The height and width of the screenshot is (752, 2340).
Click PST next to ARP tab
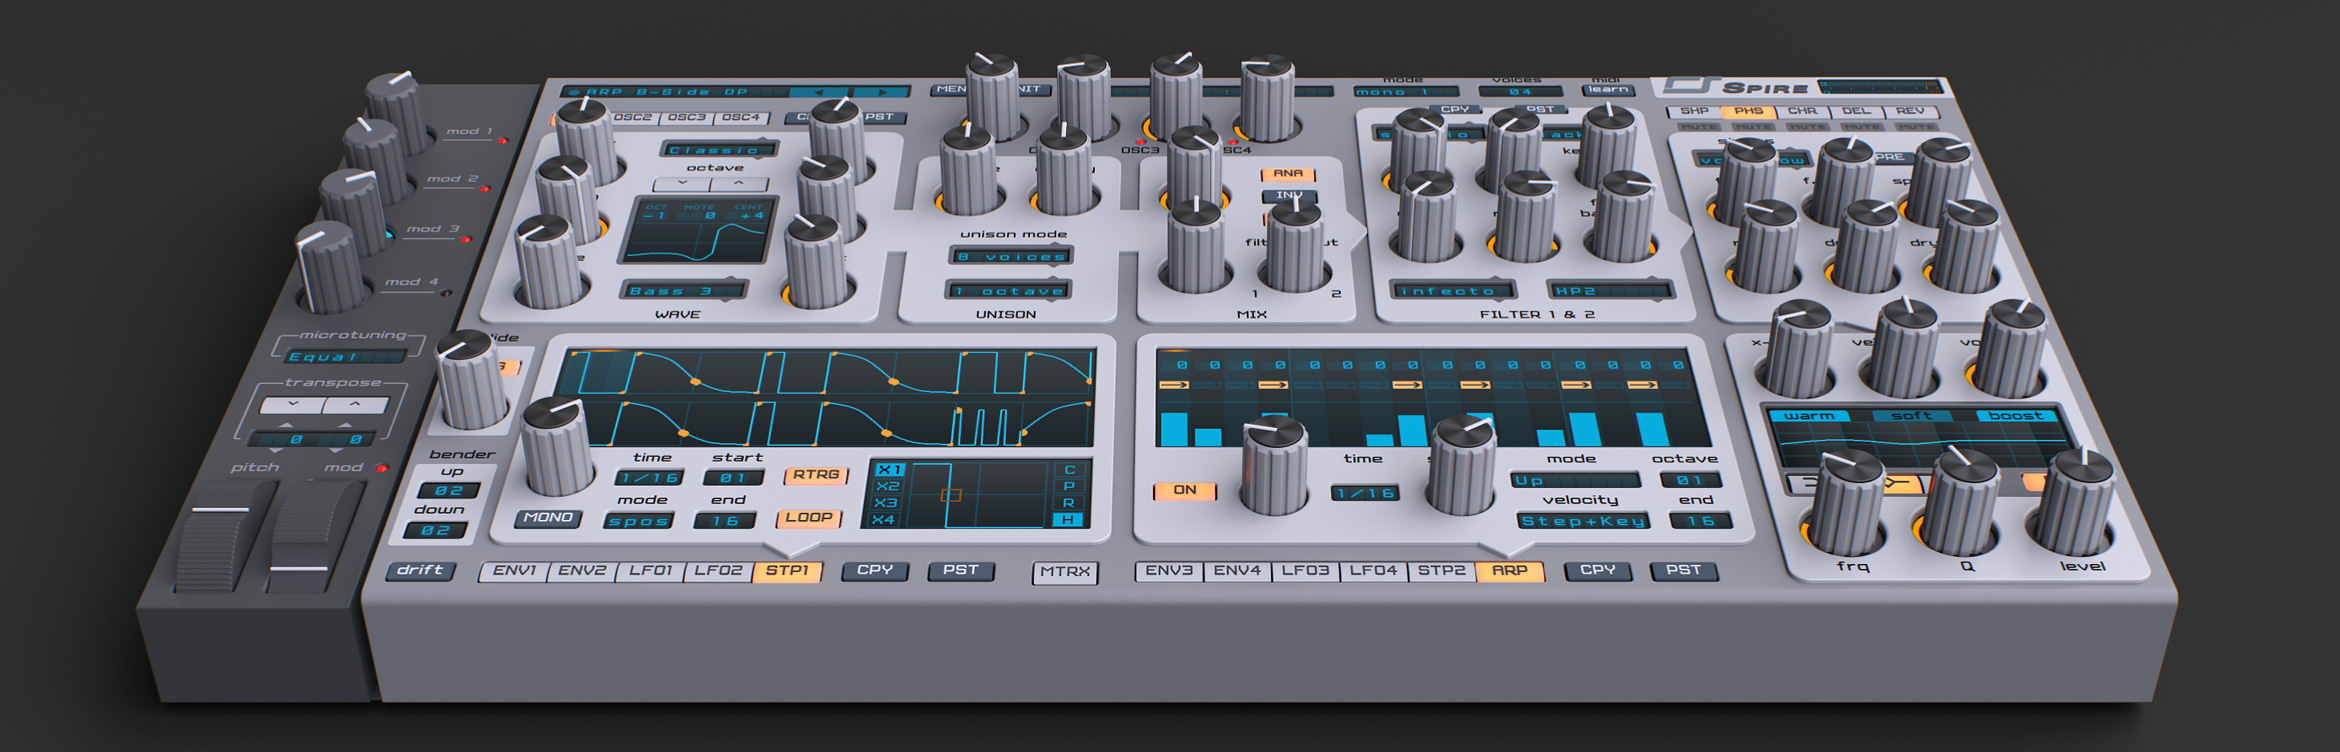(x=1684, y=571)
